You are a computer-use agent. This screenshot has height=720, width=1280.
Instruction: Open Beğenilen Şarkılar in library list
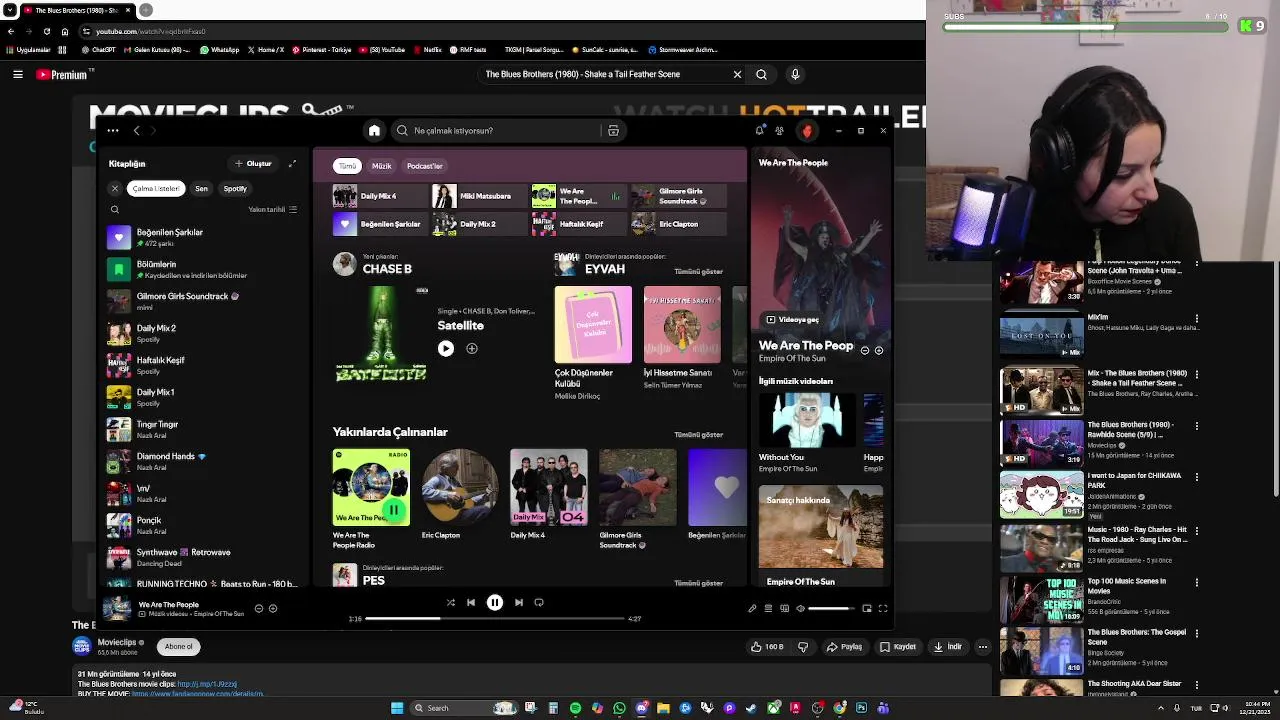click(203, 237)
